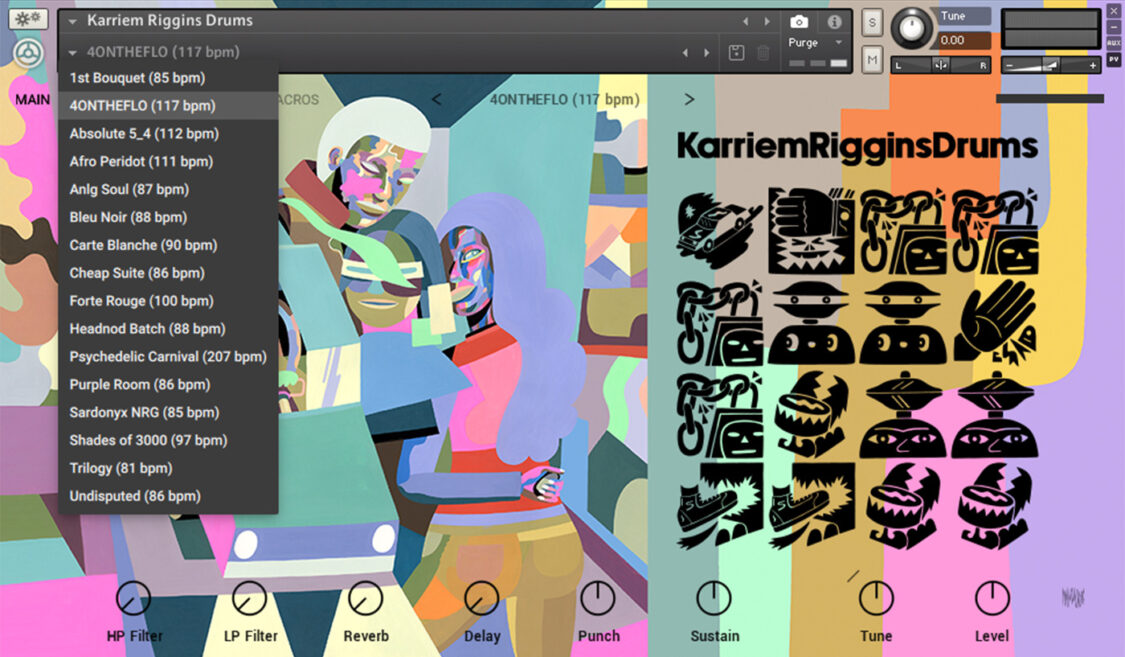1125x657 pixels.
Task: Trigger the open hand drum pad
Action: click(994, 319)
